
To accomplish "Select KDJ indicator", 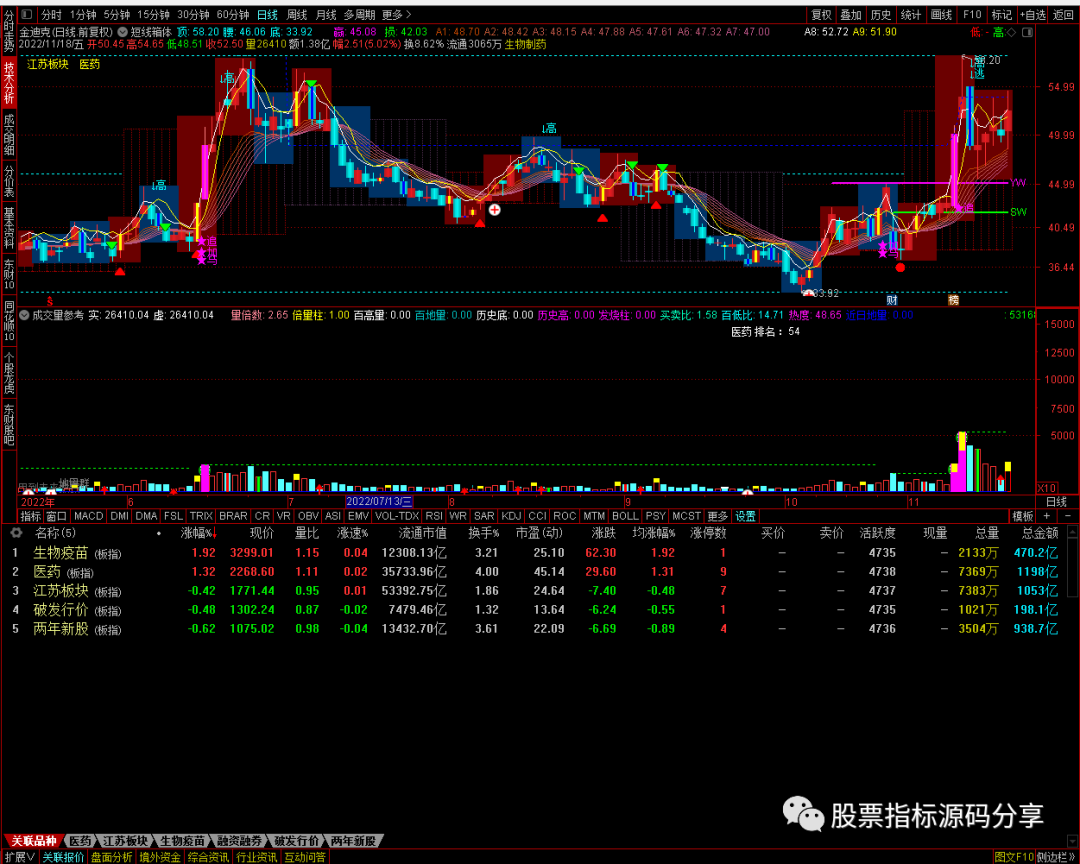I will (x=511, y=516).
